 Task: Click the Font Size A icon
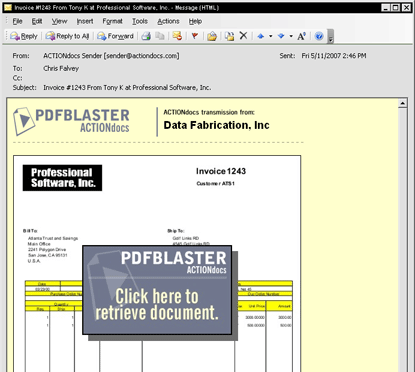coord(302,36)
